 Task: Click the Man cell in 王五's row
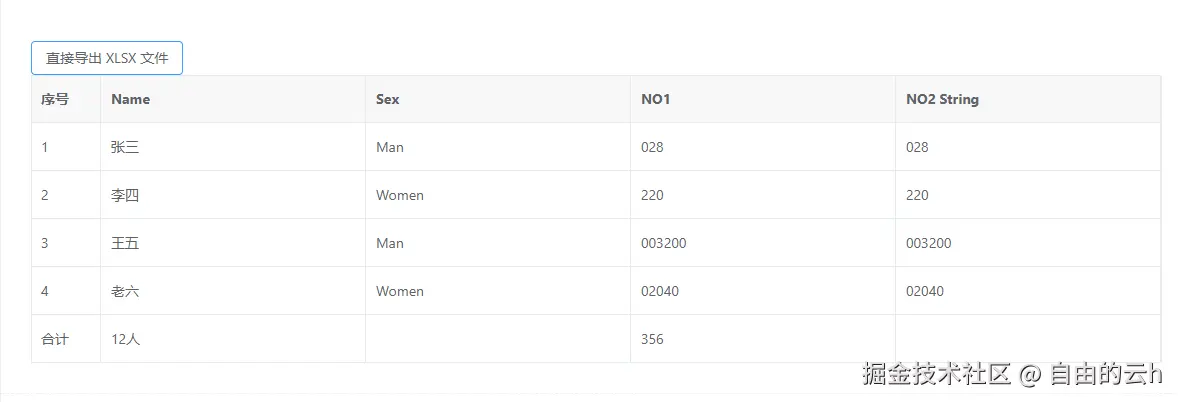pyautogui.click(x=390, y=243)
